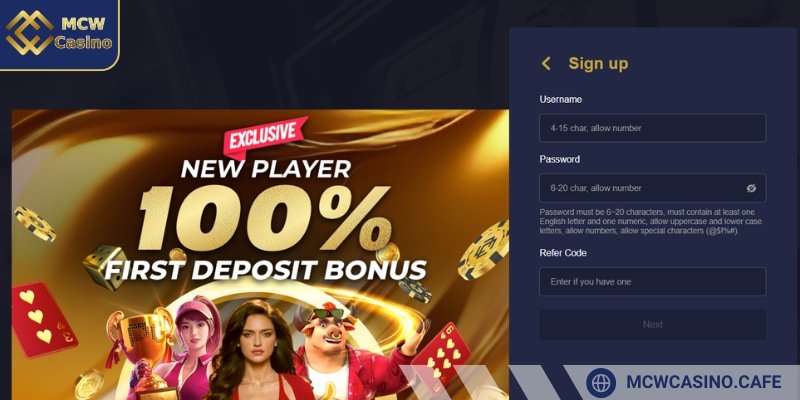The width and height of the screenshot is (800, 400).
Task: Click the Refer Code input field
Action: 653,282
